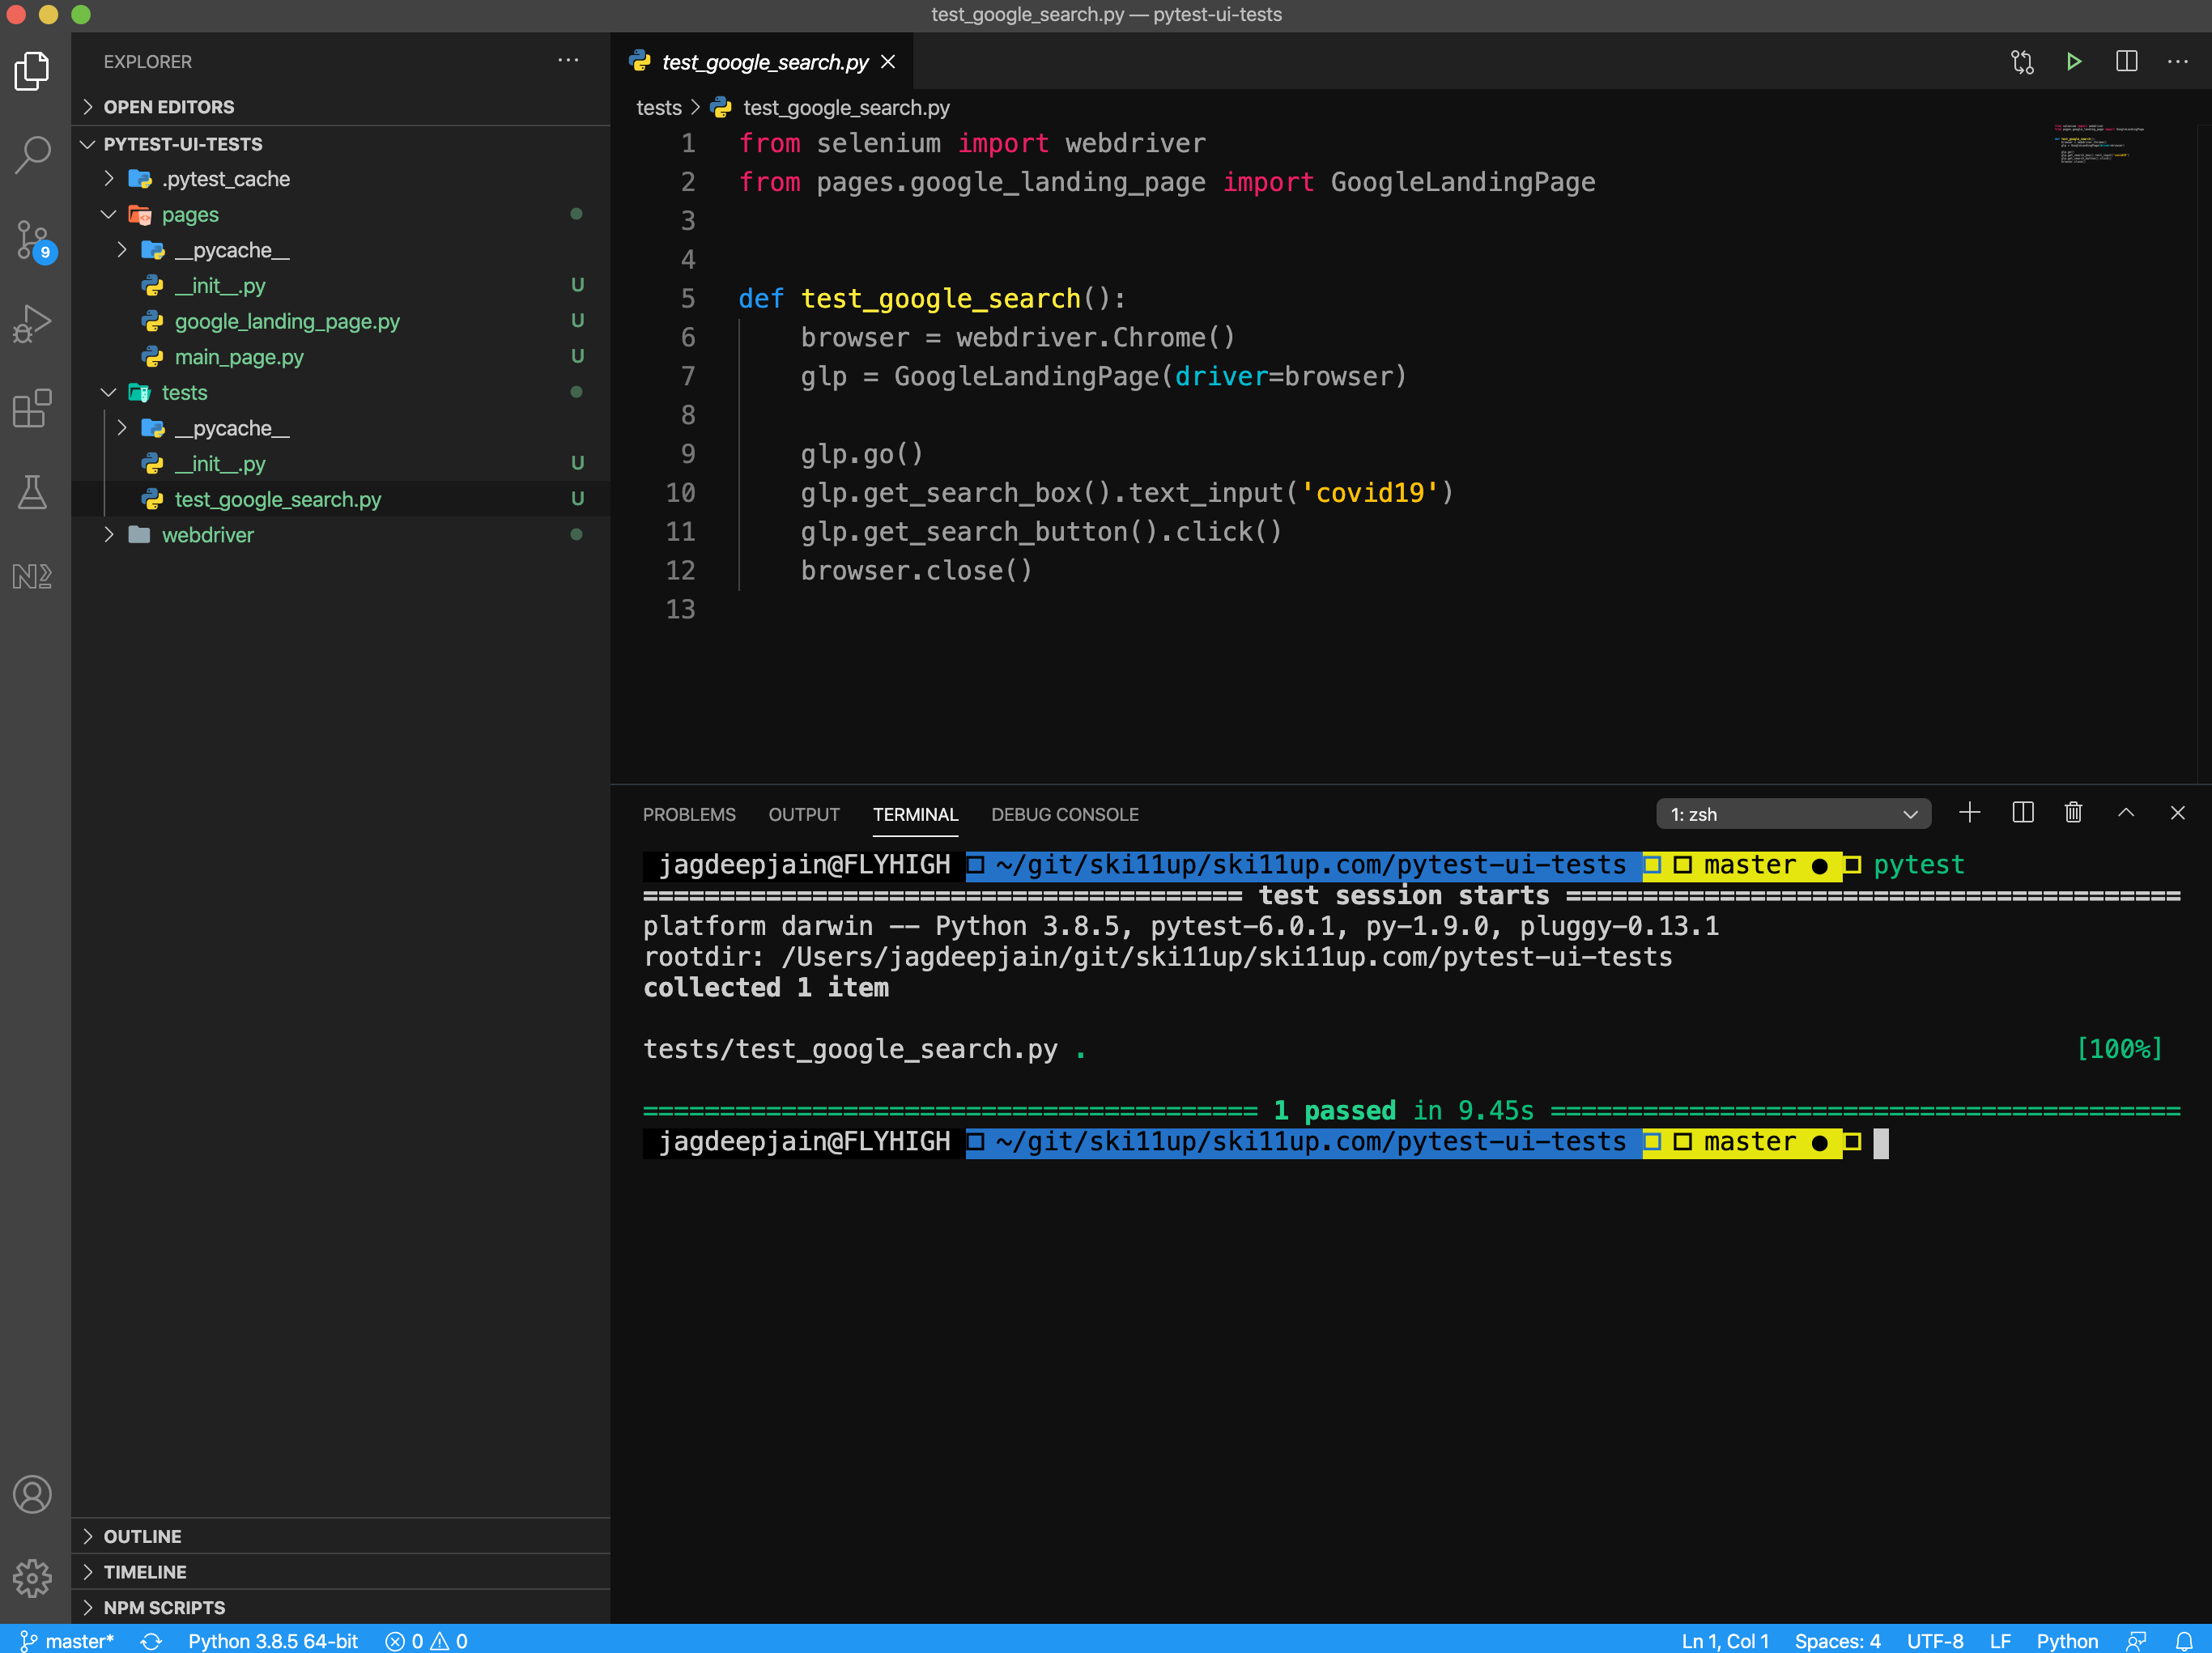Run Python file with play button

pyautogui.click(x=2073, y=62)
